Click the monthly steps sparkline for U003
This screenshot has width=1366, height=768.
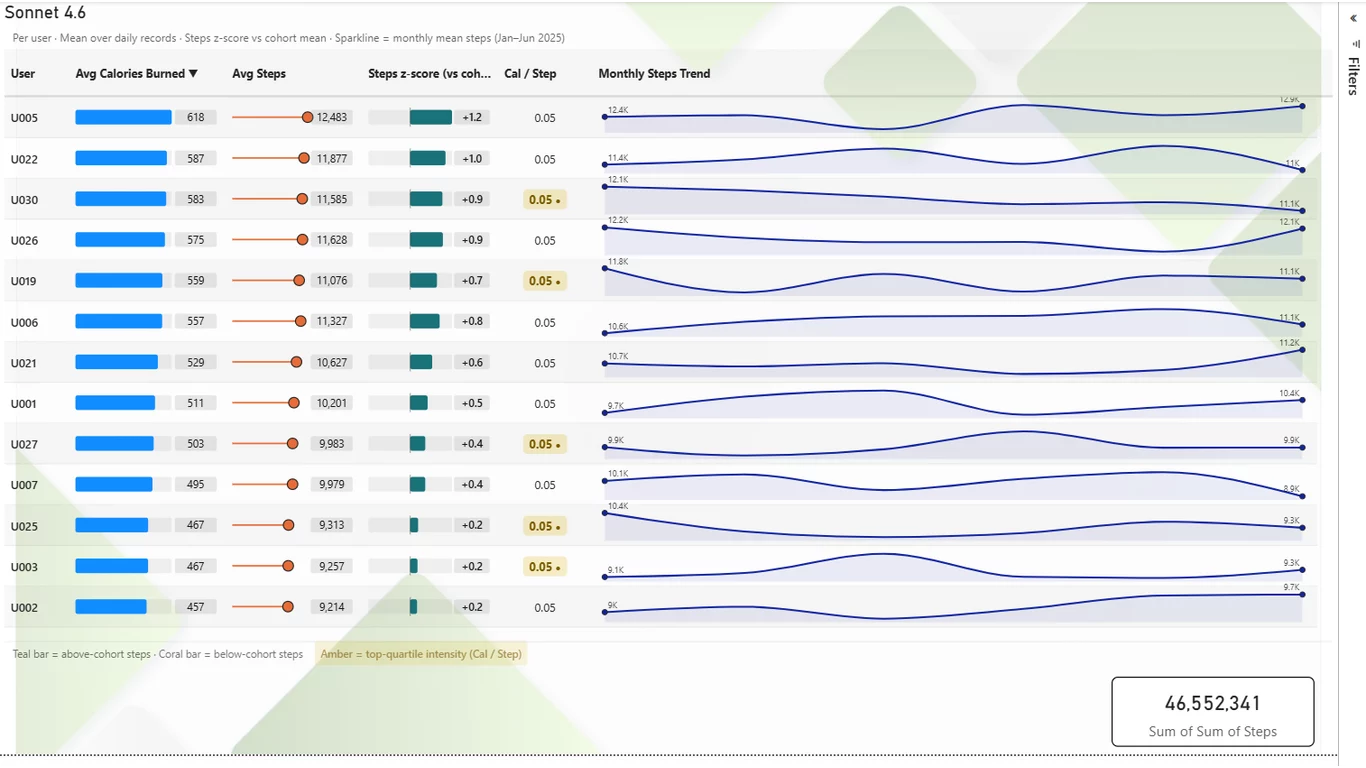coord(953,566)
